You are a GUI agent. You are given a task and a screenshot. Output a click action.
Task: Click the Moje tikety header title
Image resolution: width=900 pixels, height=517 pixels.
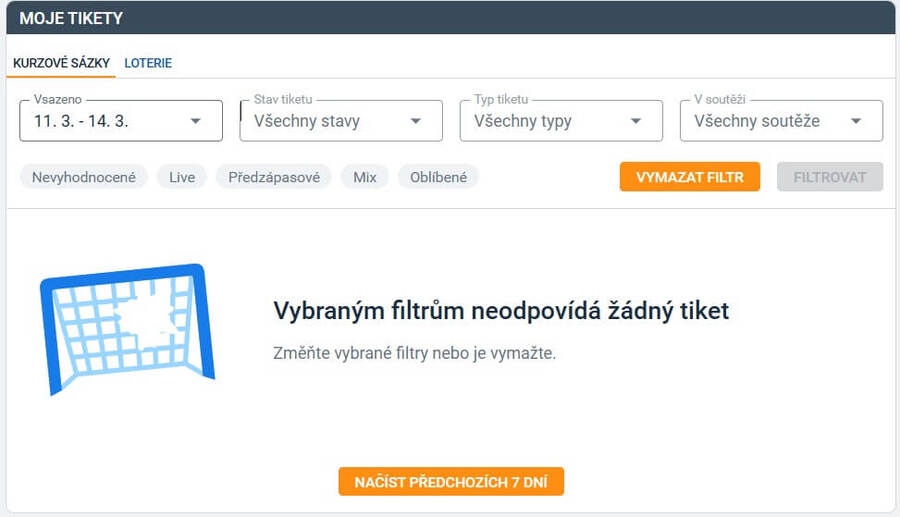pos(71,18)
